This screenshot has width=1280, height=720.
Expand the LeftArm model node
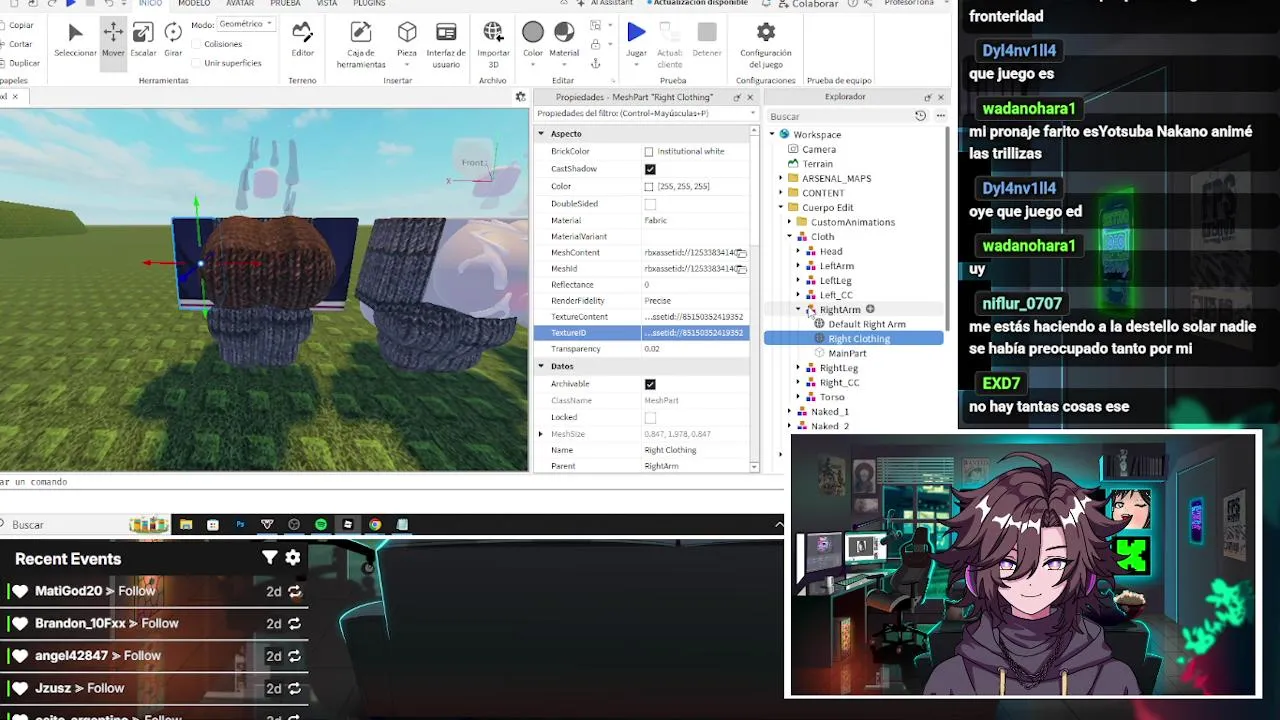pyautogui.click(x=798, y=266)
